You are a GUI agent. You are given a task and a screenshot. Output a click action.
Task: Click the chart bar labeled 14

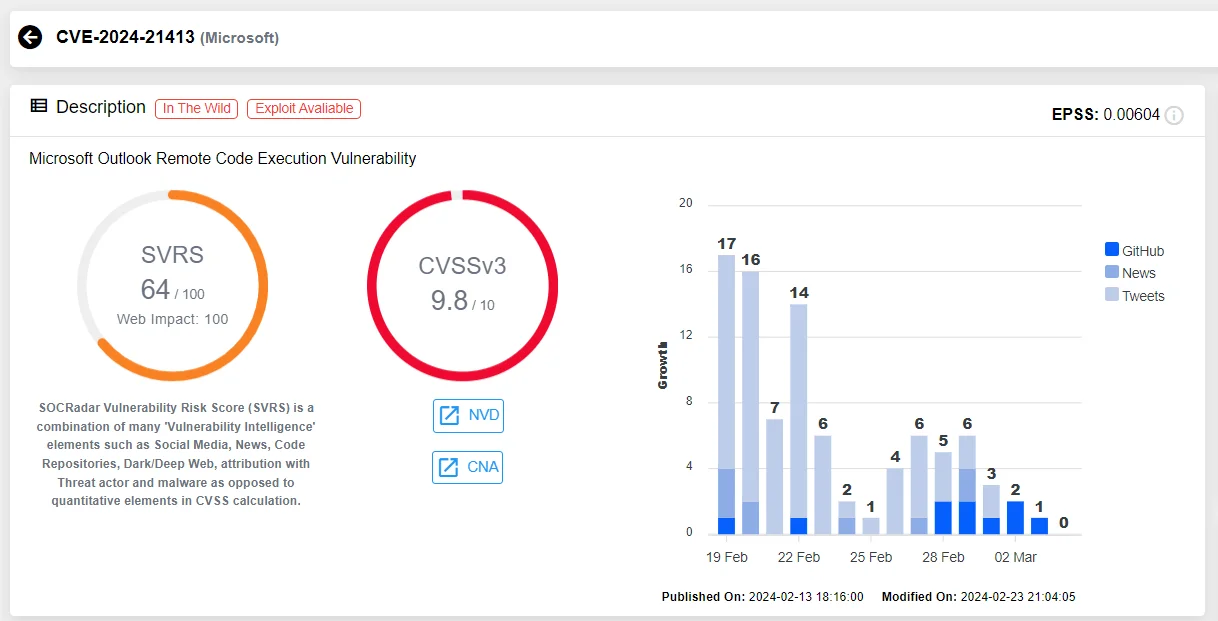pos(799,419)
